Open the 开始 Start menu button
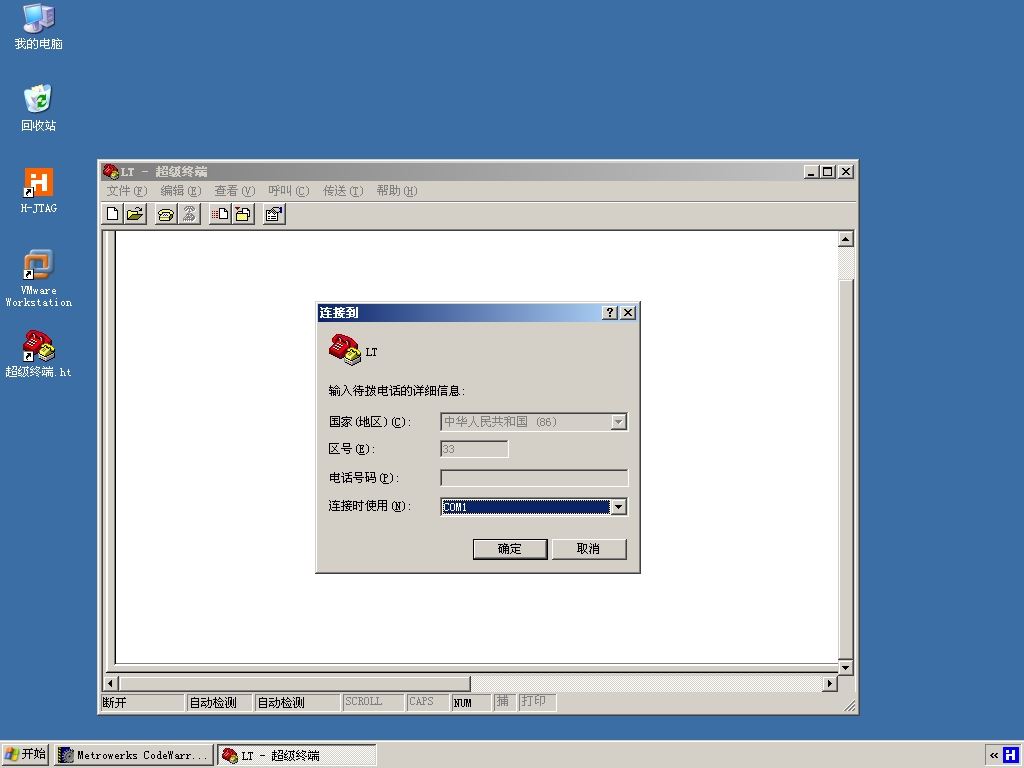The image size is (1024, 768). point(25,754)
